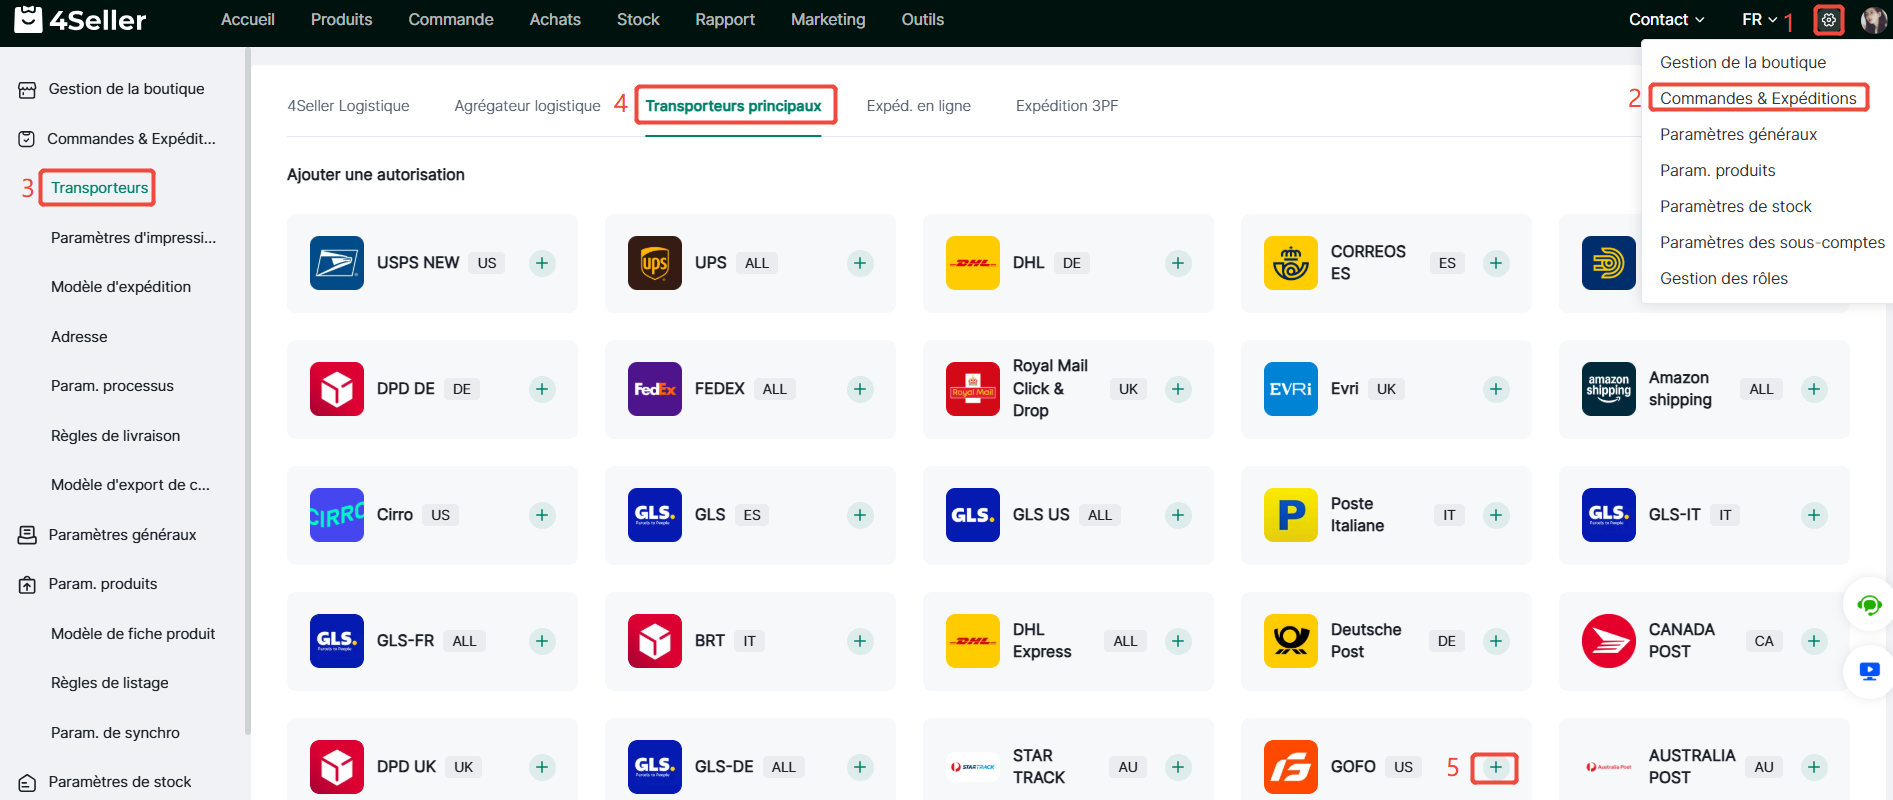Click the user avatar in header

(x=1873, y=20)
